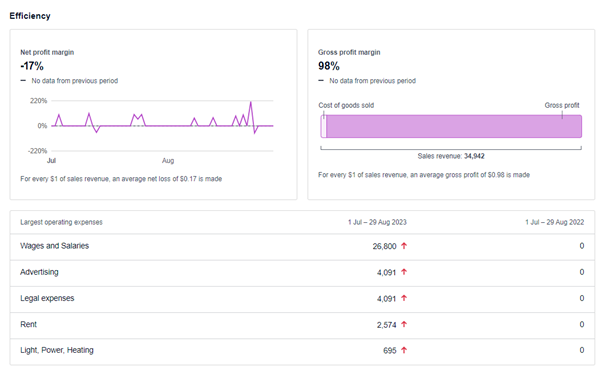Click the Net profit margin title

click(x=47, y=52)
